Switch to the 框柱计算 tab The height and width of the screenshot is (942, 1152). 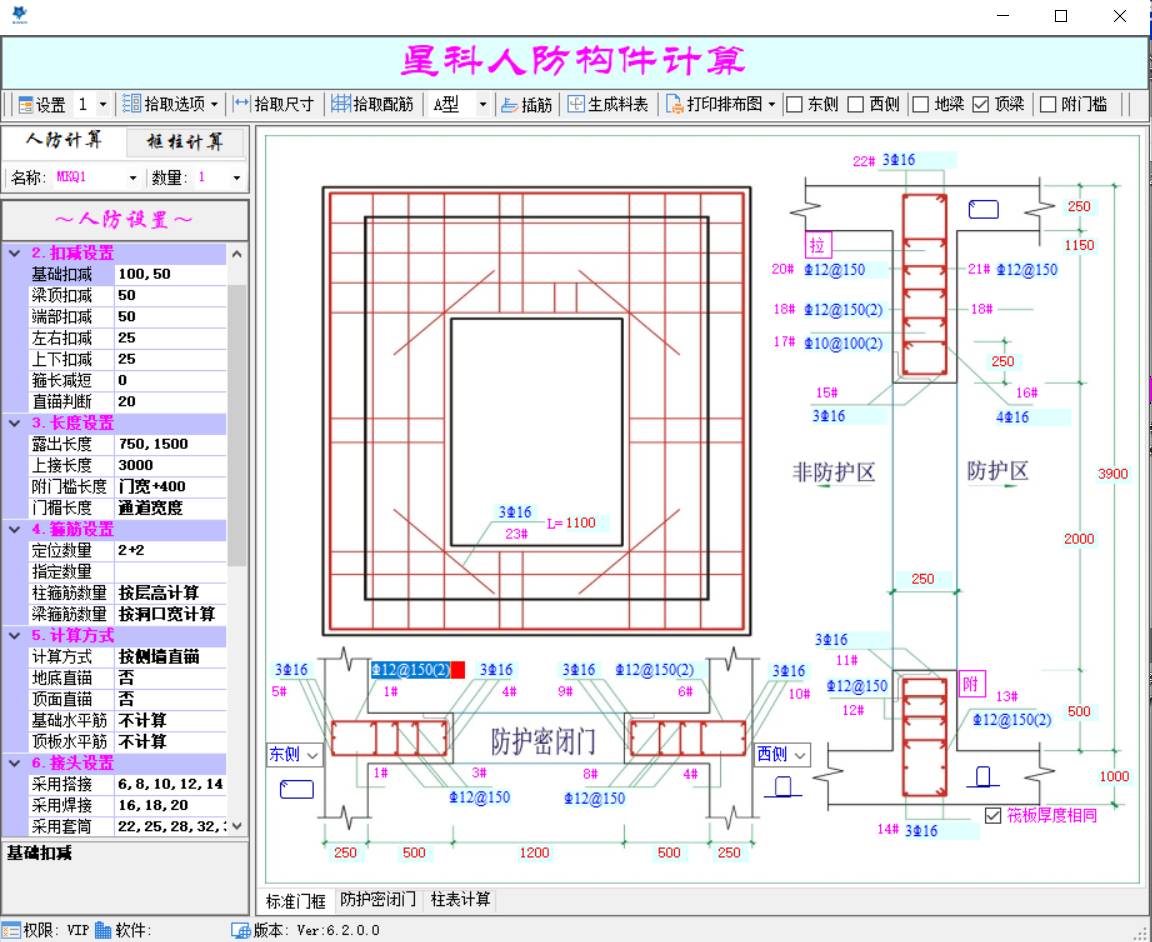pos(185,142)
